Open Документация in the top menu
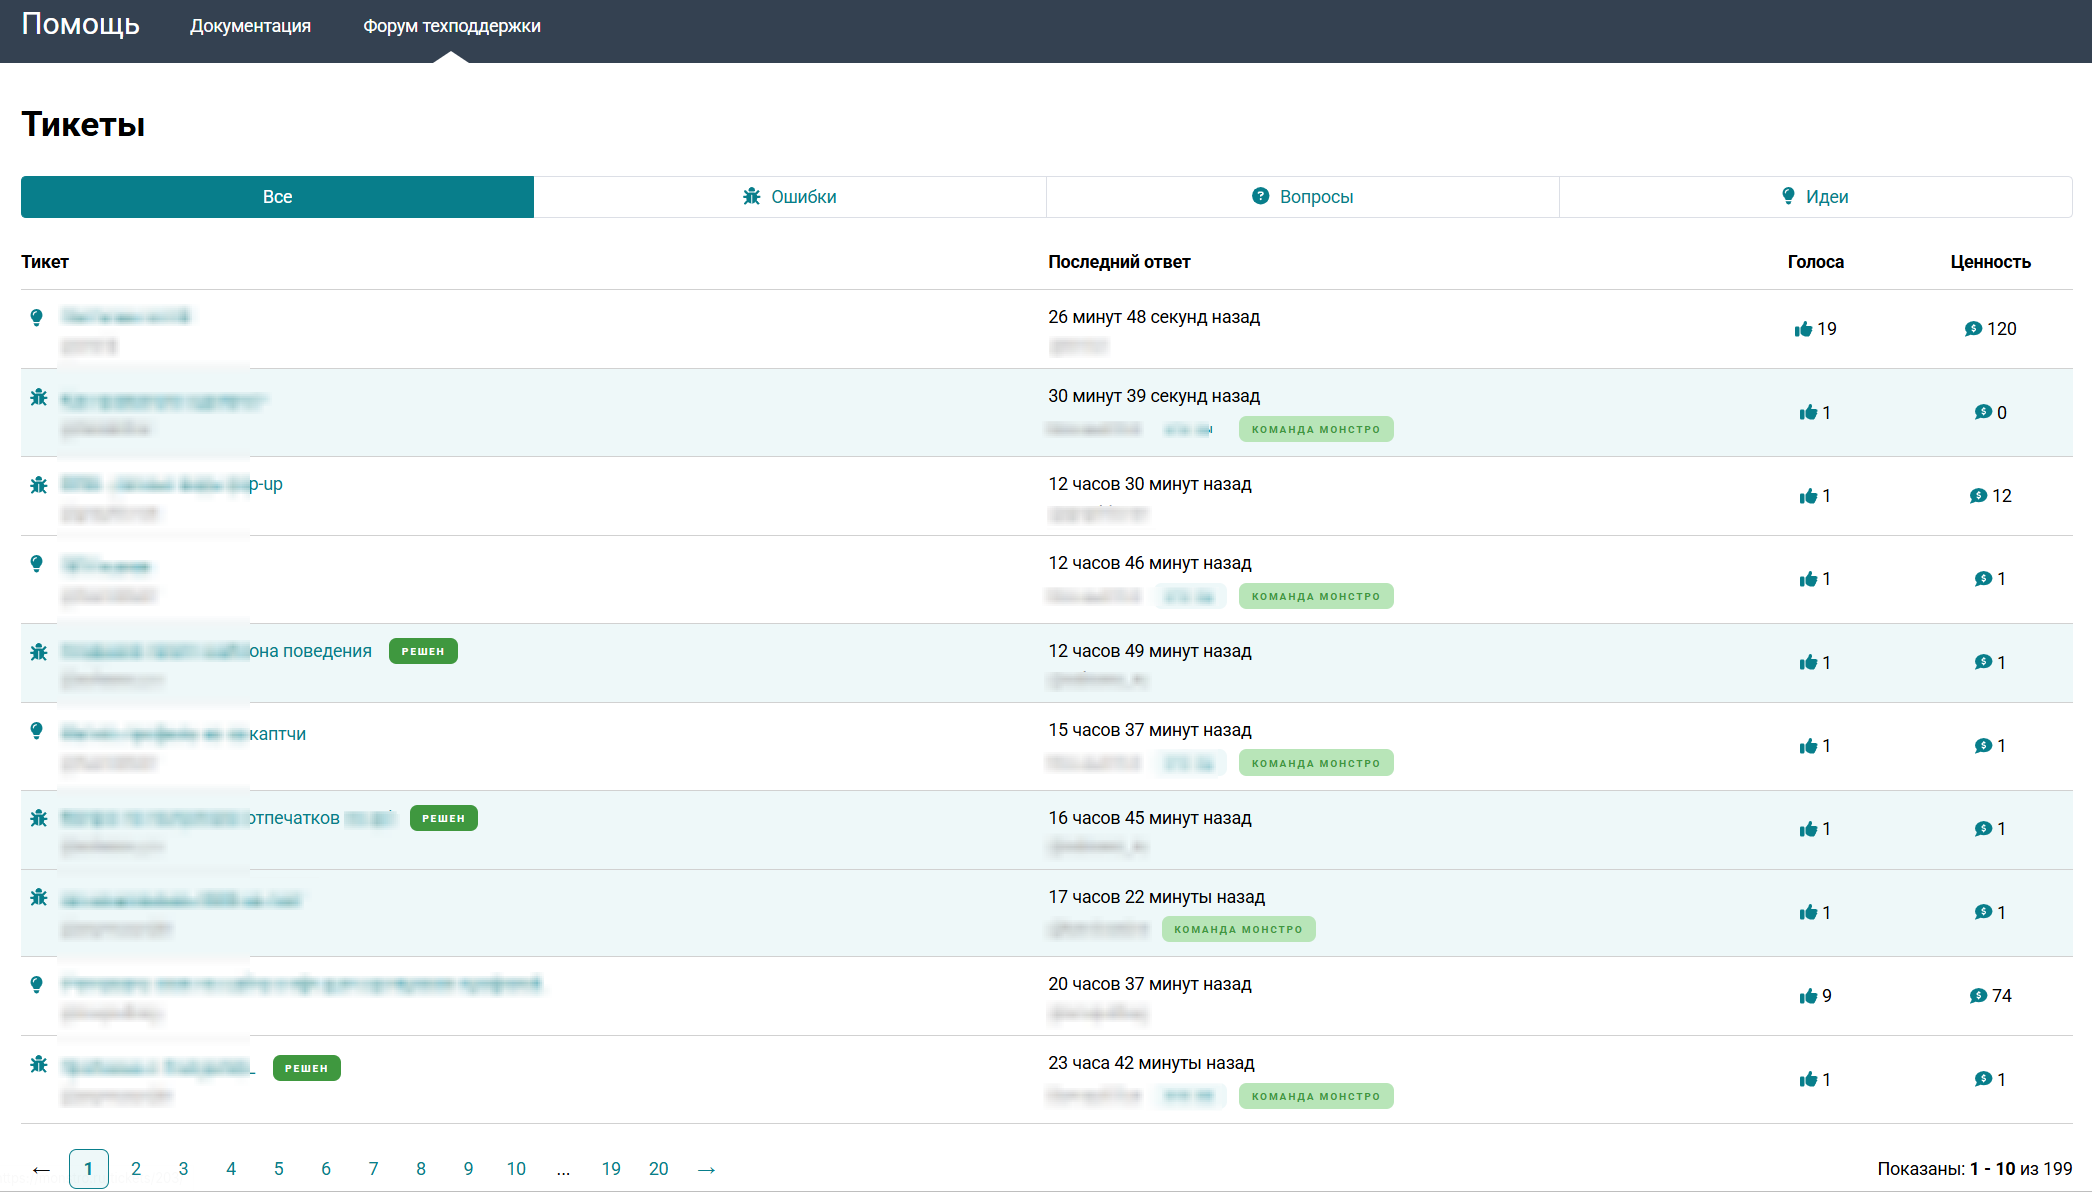This screenshot has height=1192, width=2092. pyautogui.click(x=250, y=26)
